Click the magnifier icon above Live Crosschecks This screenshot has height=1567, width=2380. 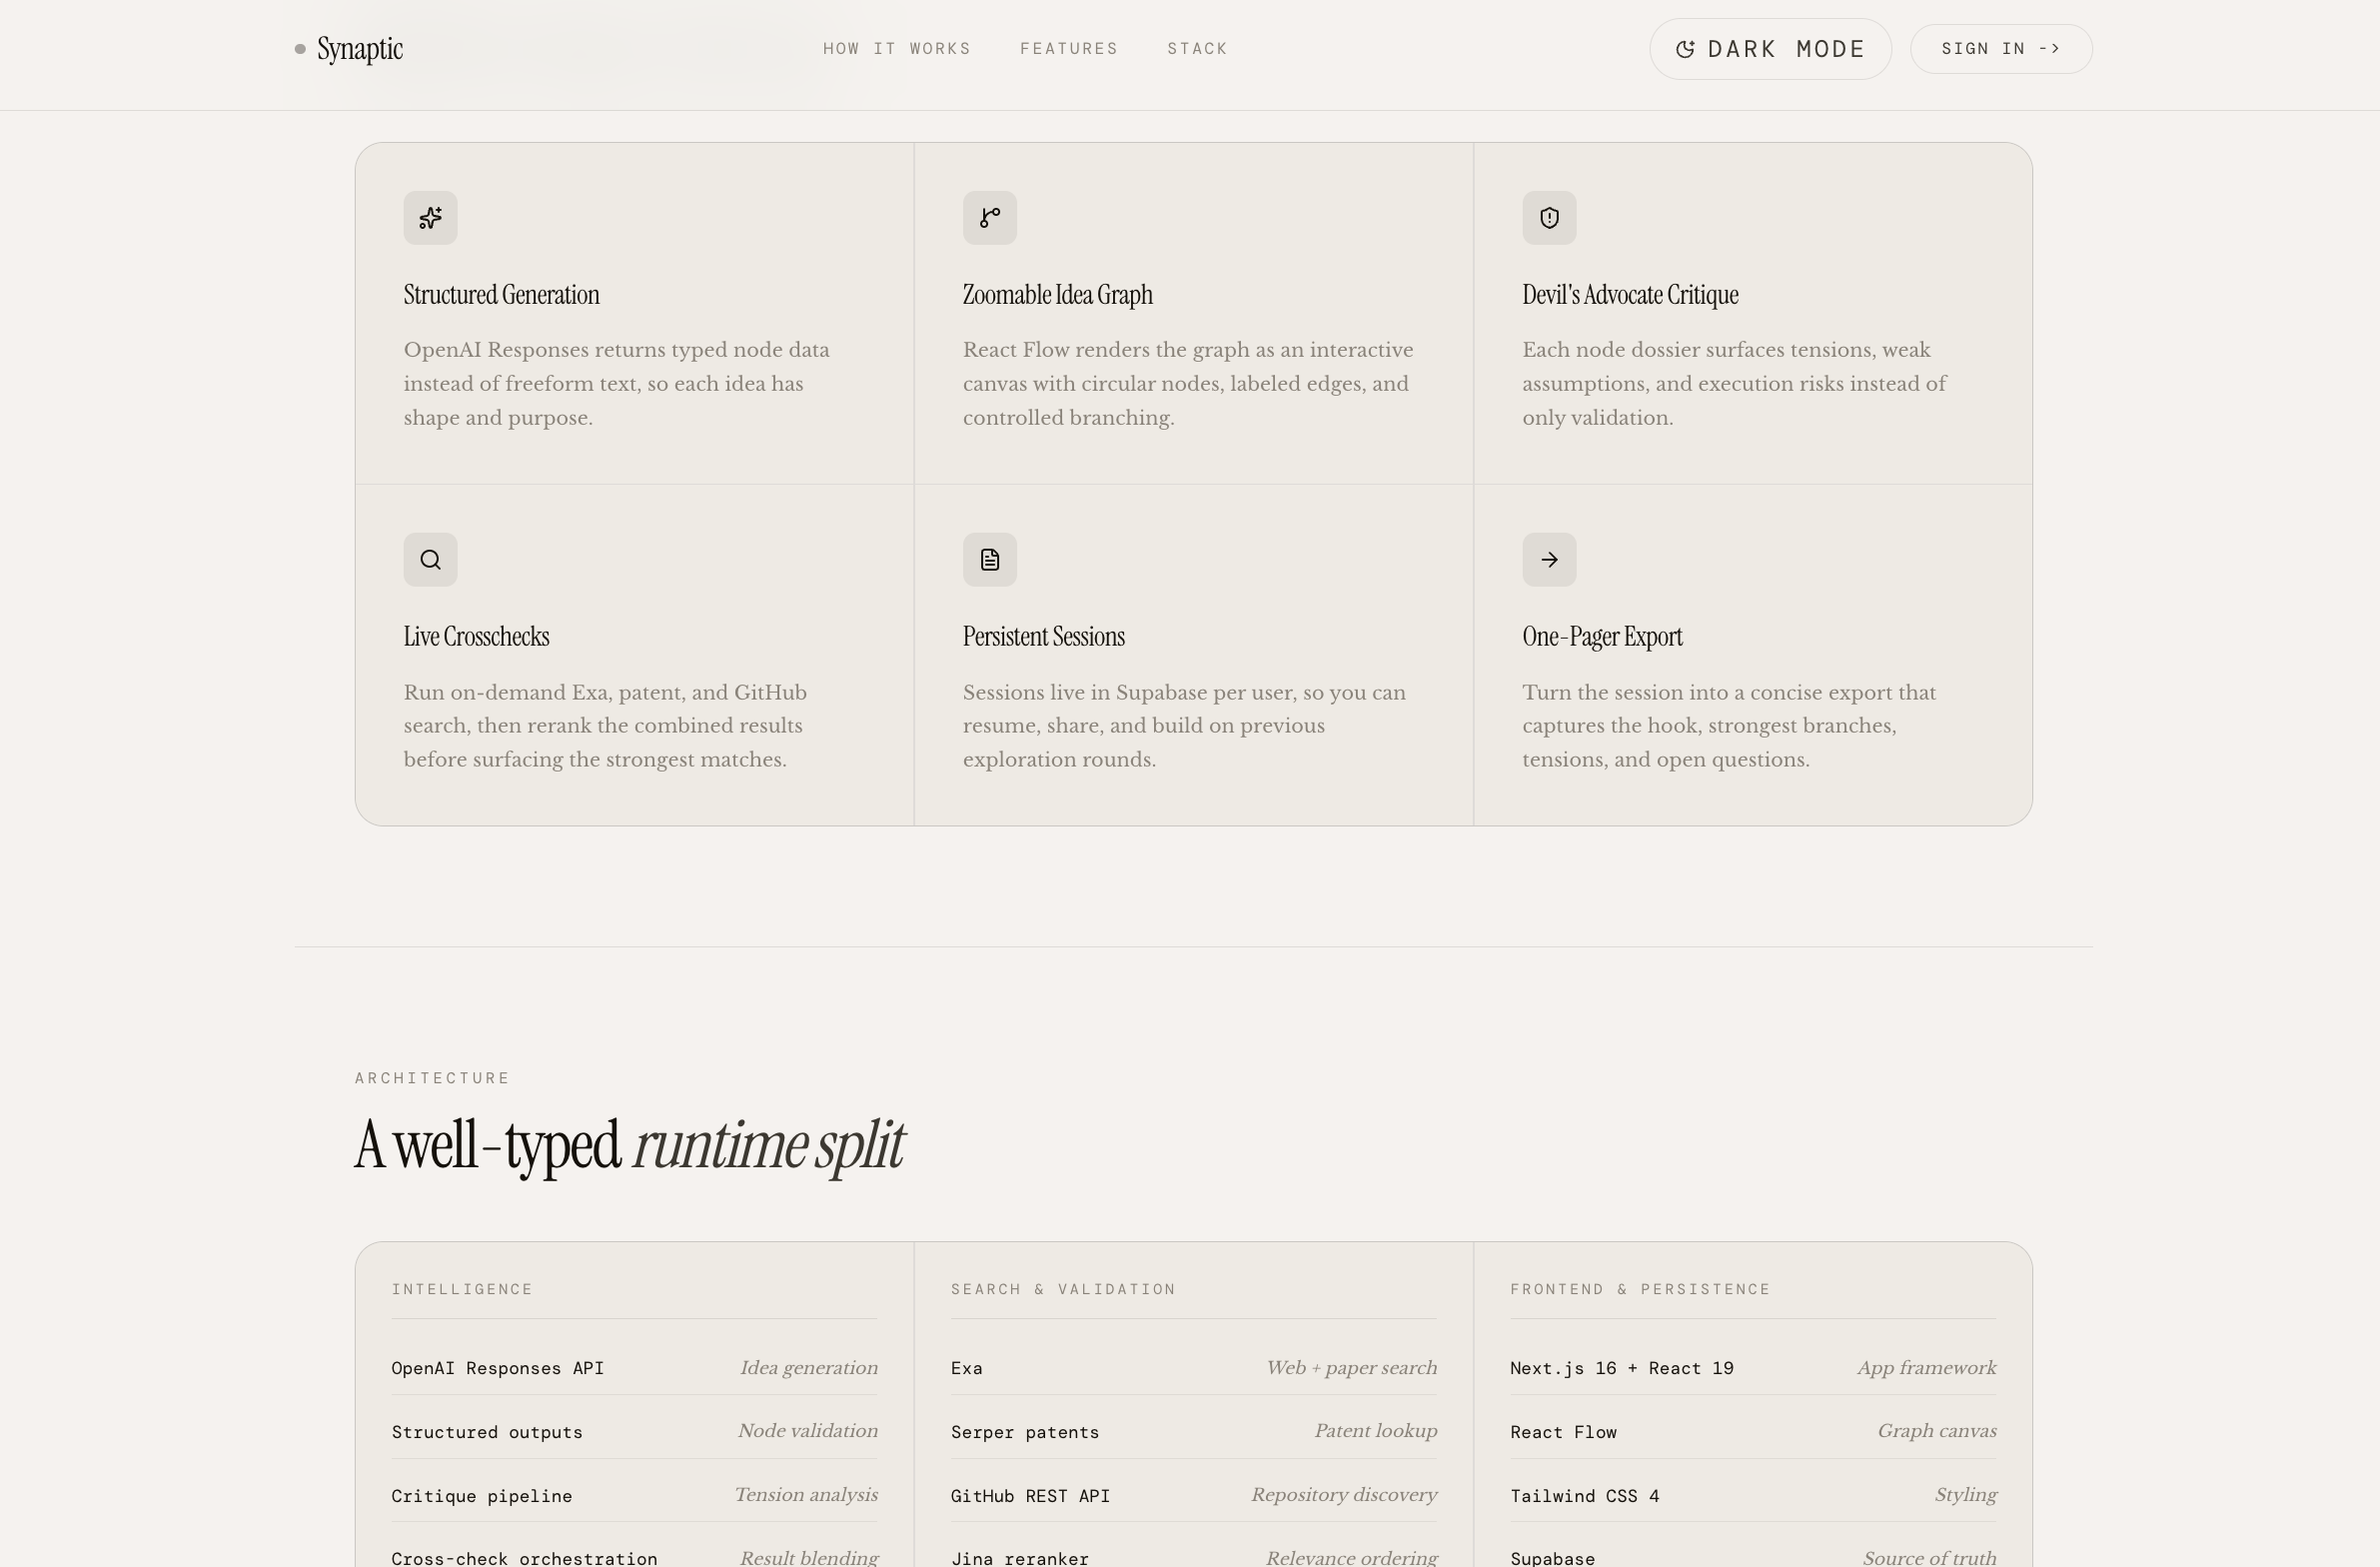(x=430, y=560)
